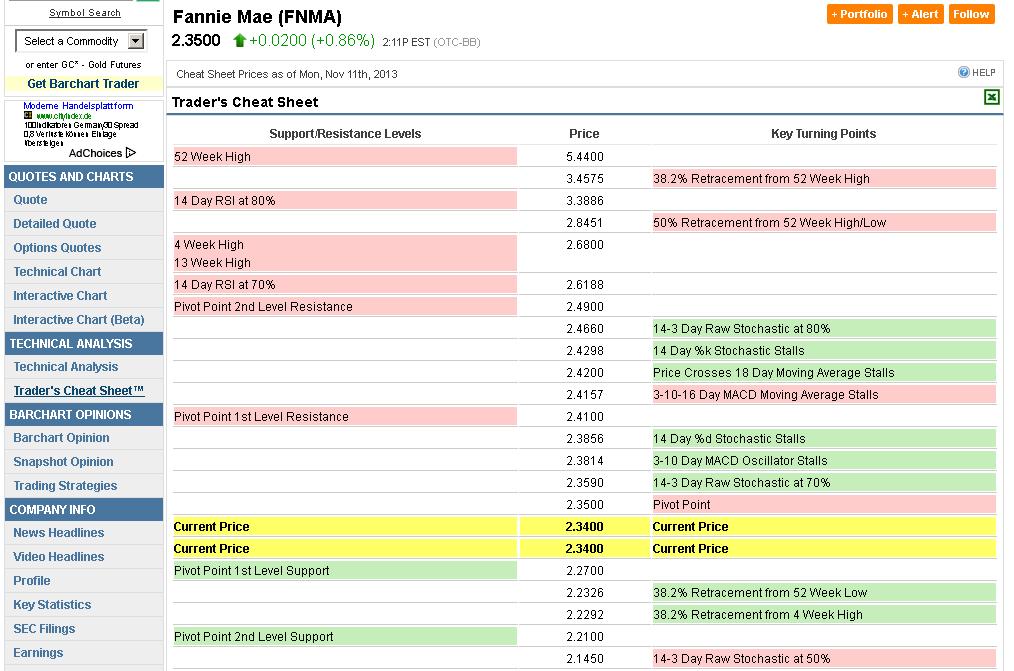Click Get Barchart Trader link

tap(83, 84)
